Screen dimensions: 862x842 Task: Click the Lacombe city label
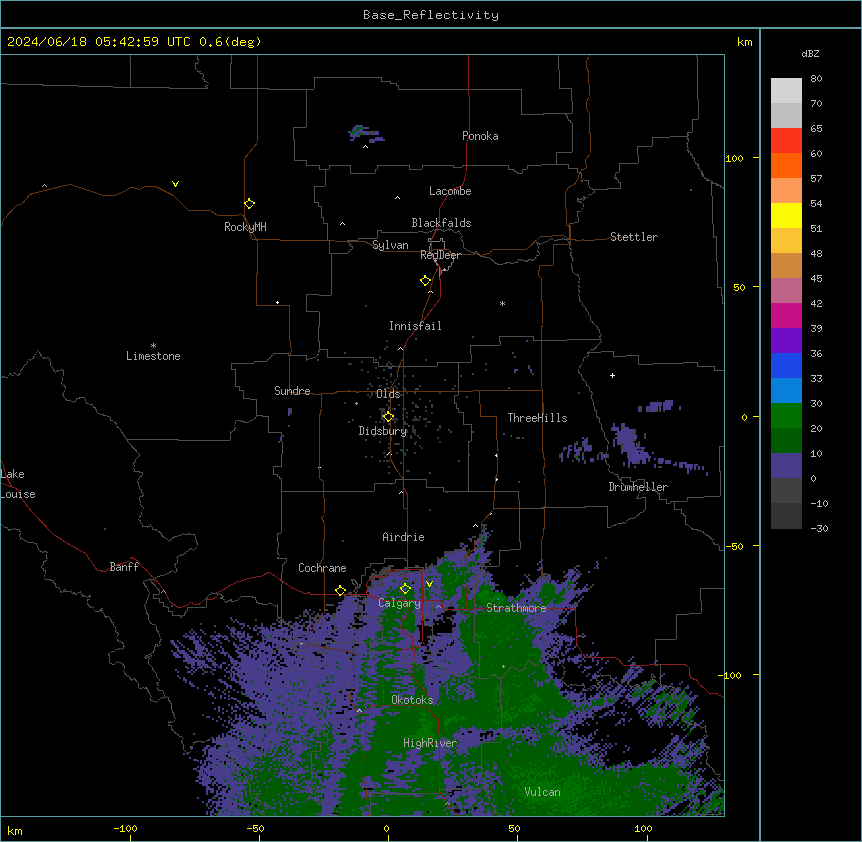tap(450, 191)
